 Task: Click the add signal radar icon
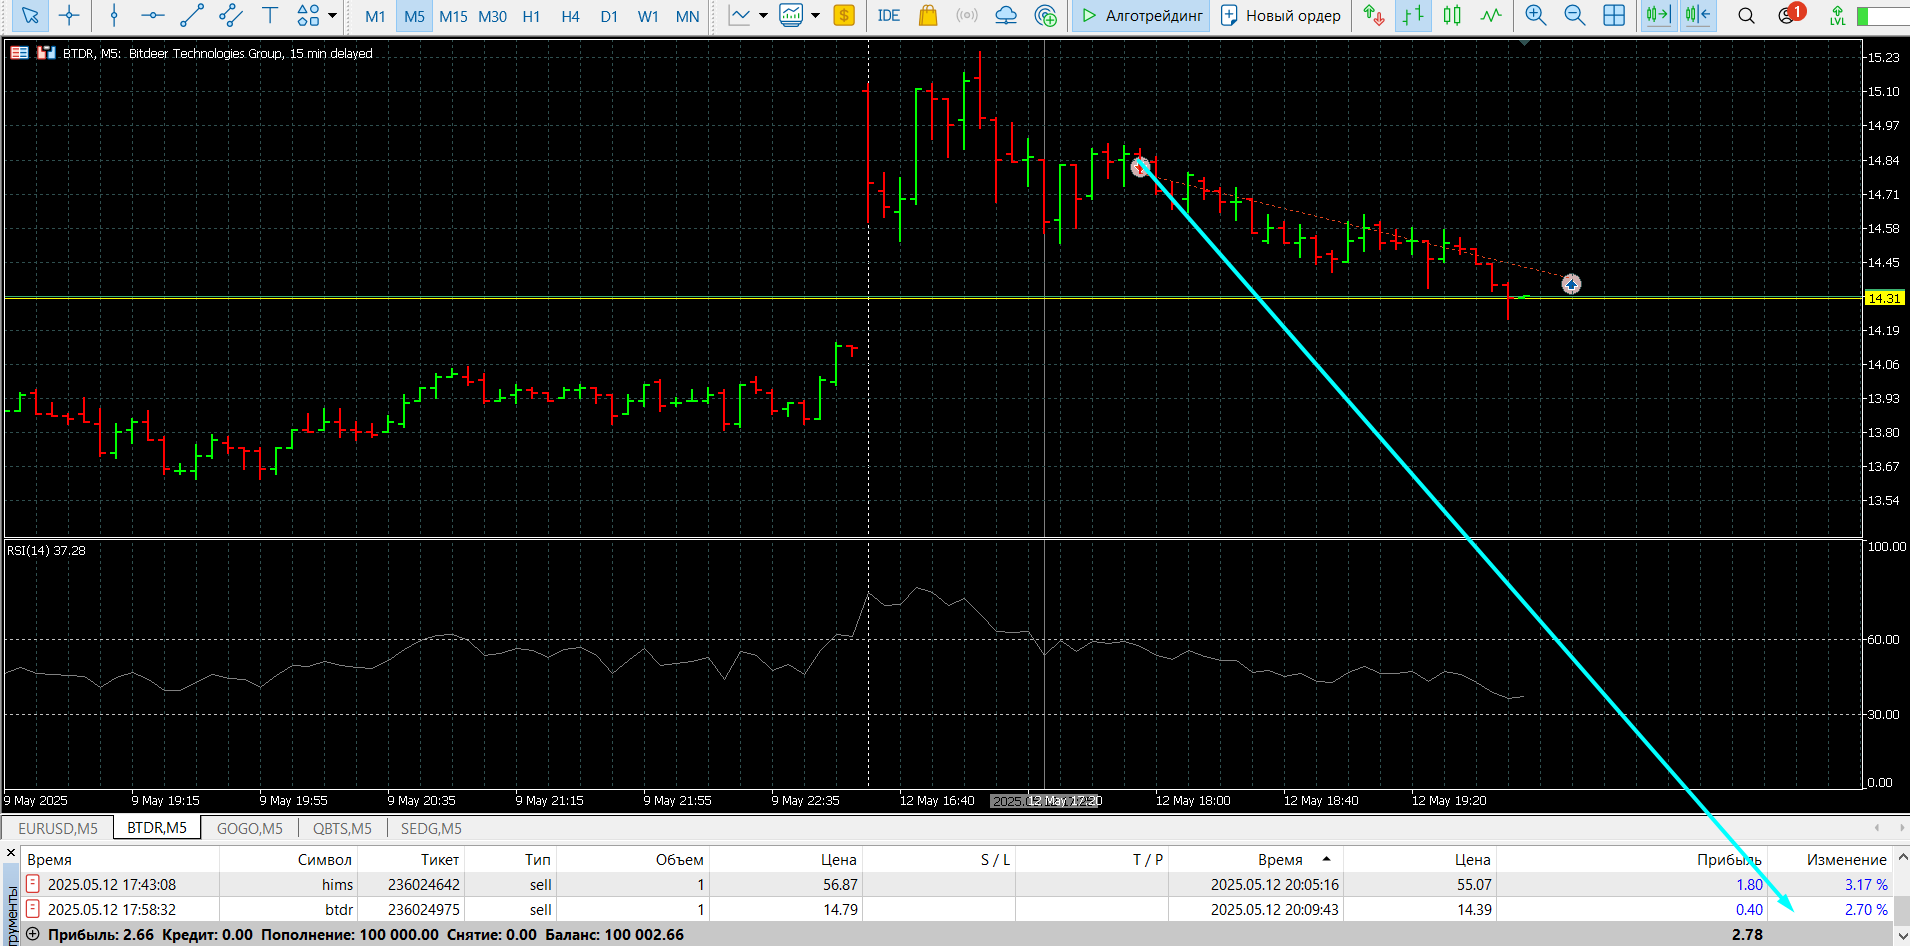(x=1046, y=15)
